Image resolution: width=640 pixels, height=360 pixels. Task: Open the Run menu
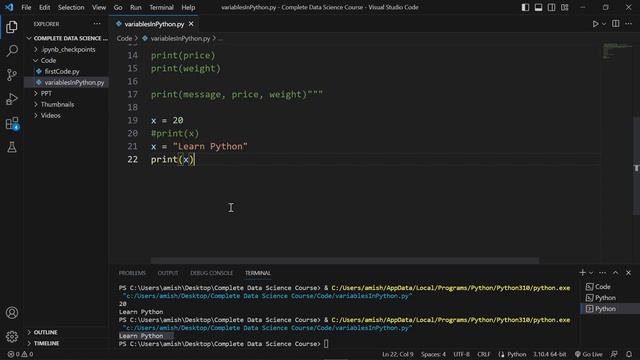[x=136, y=7]
